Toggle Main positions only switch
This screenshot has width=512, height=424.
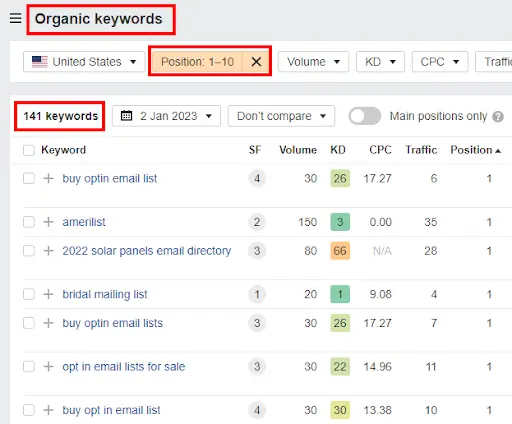[365, 116]
